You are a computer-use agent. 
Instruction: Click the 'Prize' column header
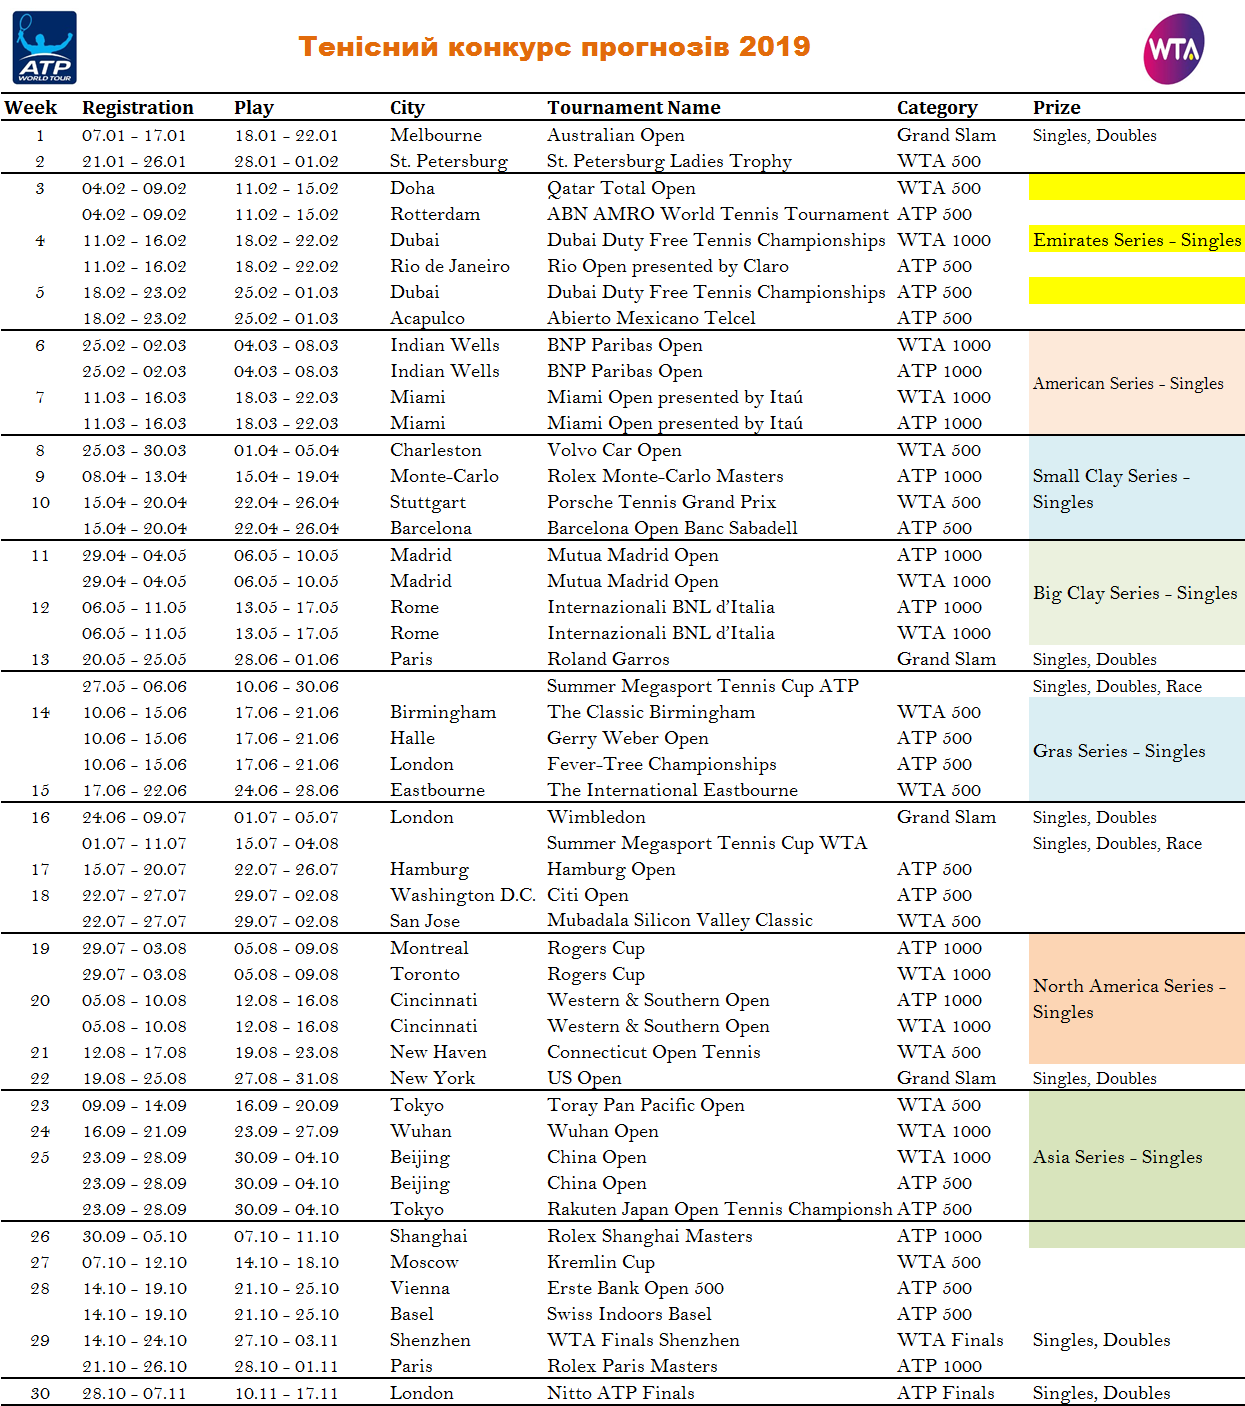(1057, 108)
